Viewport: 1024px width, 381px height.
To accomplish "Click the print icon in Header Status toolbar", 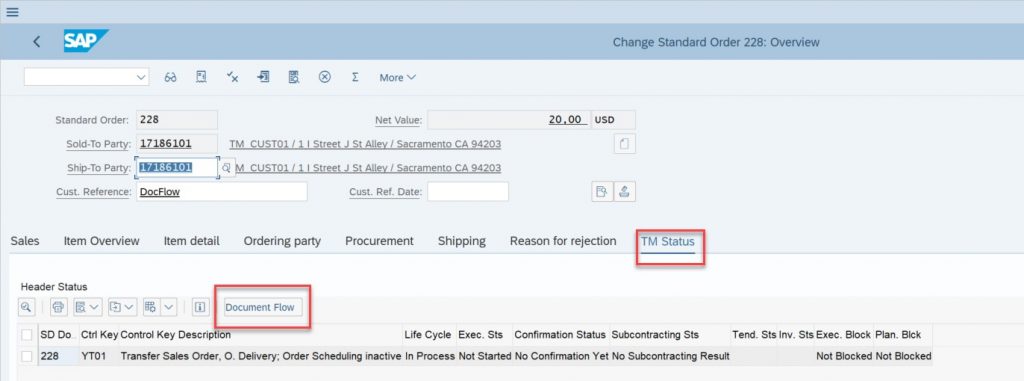I will (59, 306).
